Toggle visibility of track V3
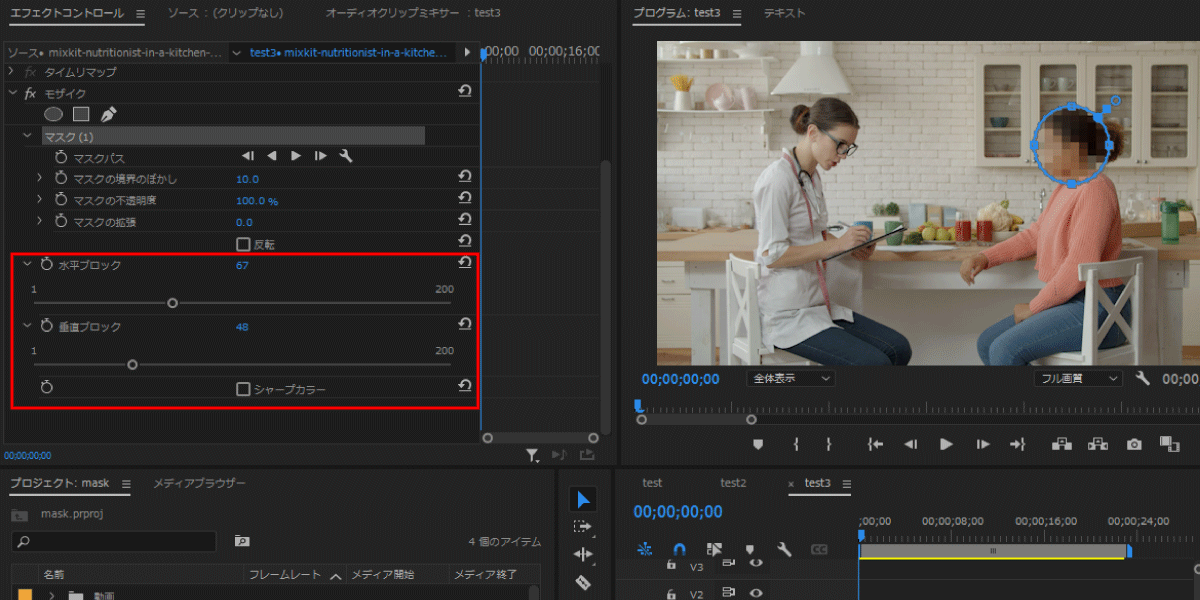Screen dimensions: 1200x600 [757, 563]
